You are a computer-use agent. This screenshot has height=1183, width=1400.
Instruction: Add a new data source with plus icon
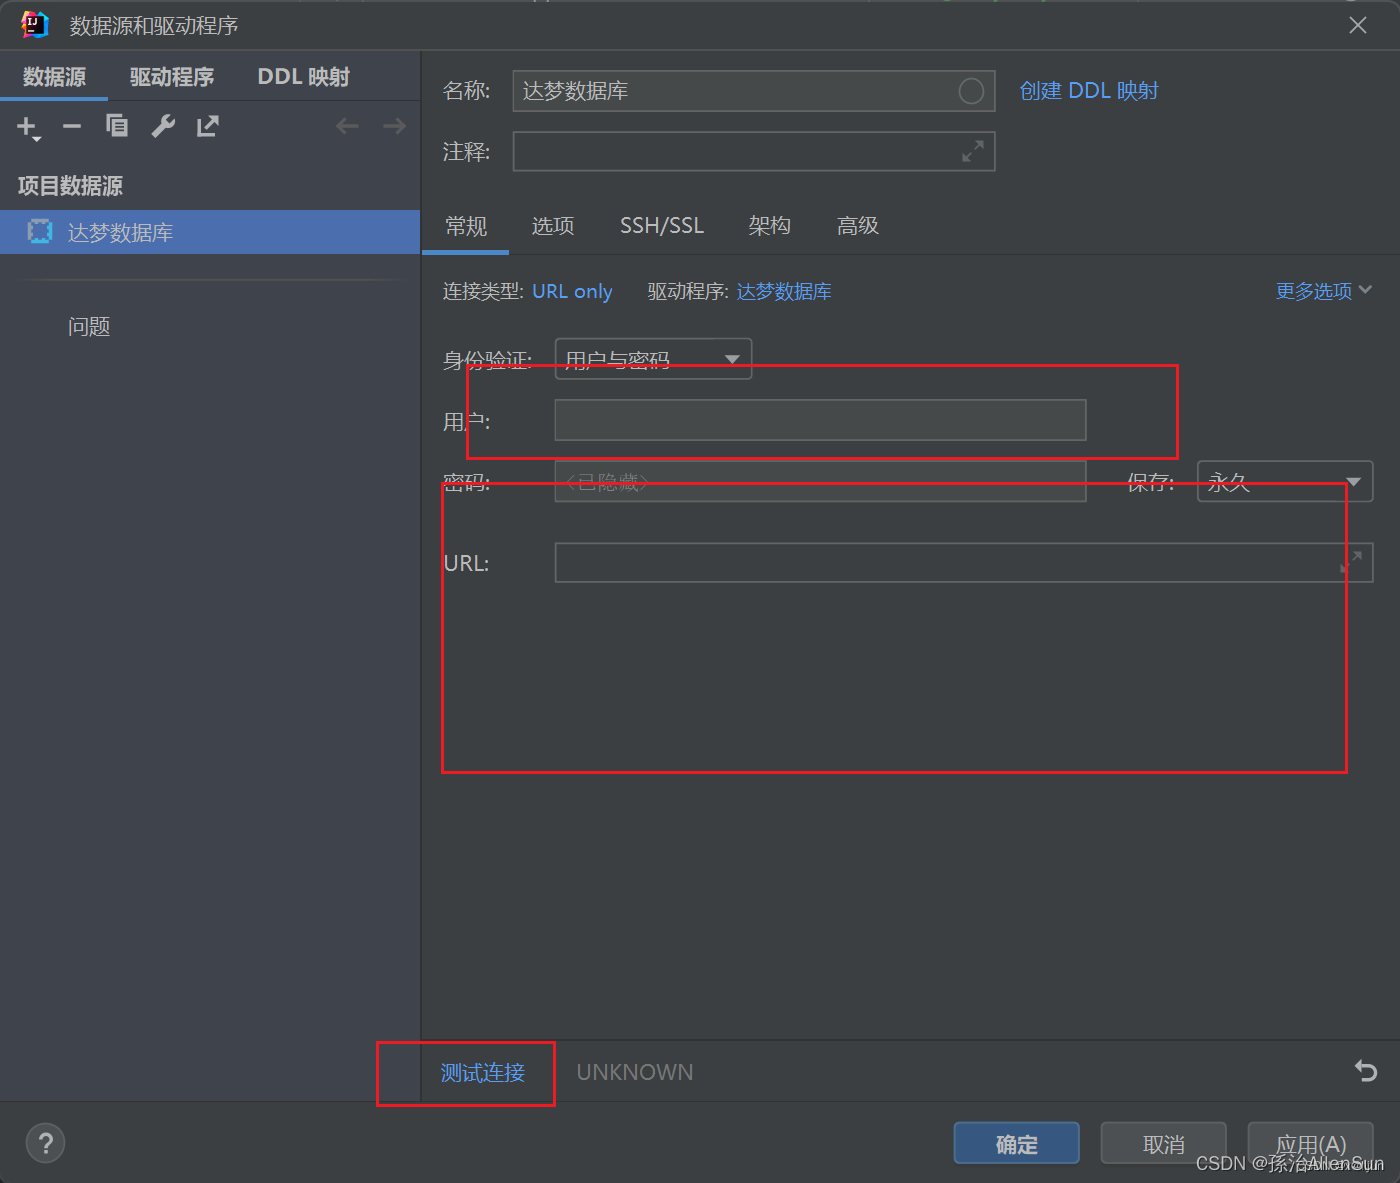(x=28, y=127)
